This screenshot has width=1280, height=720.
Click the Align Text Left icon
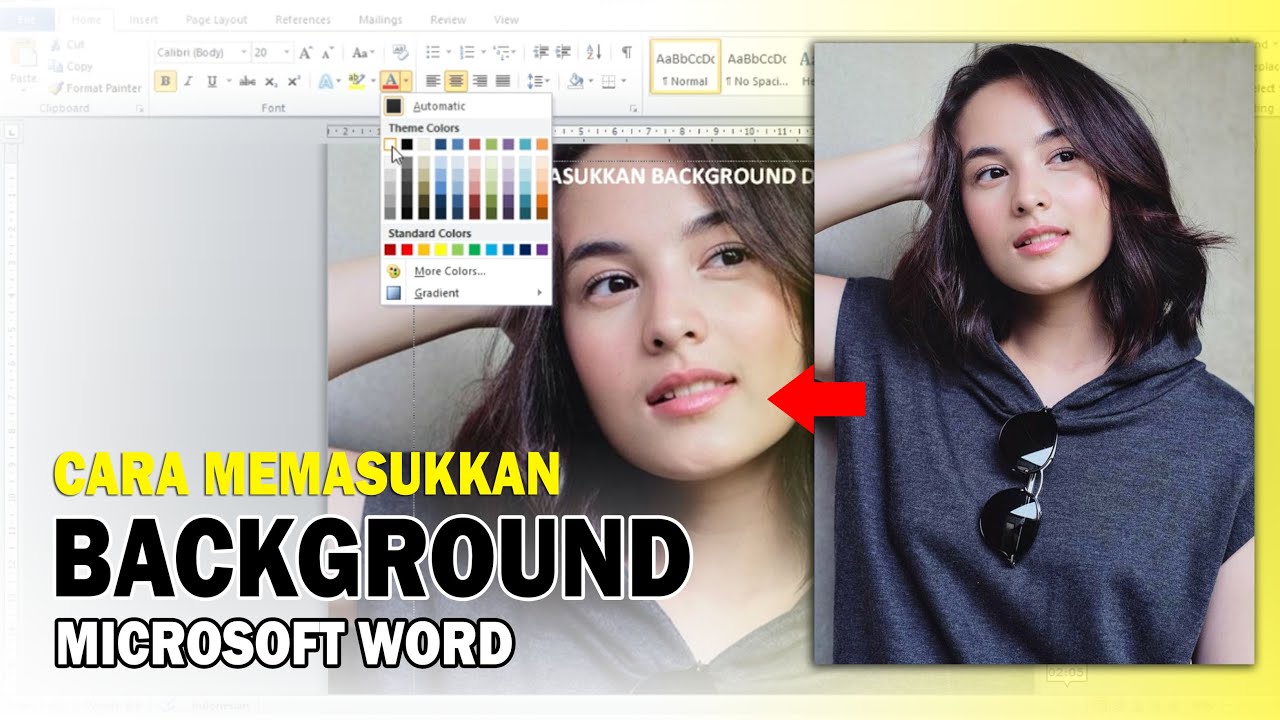coord(433,81)
